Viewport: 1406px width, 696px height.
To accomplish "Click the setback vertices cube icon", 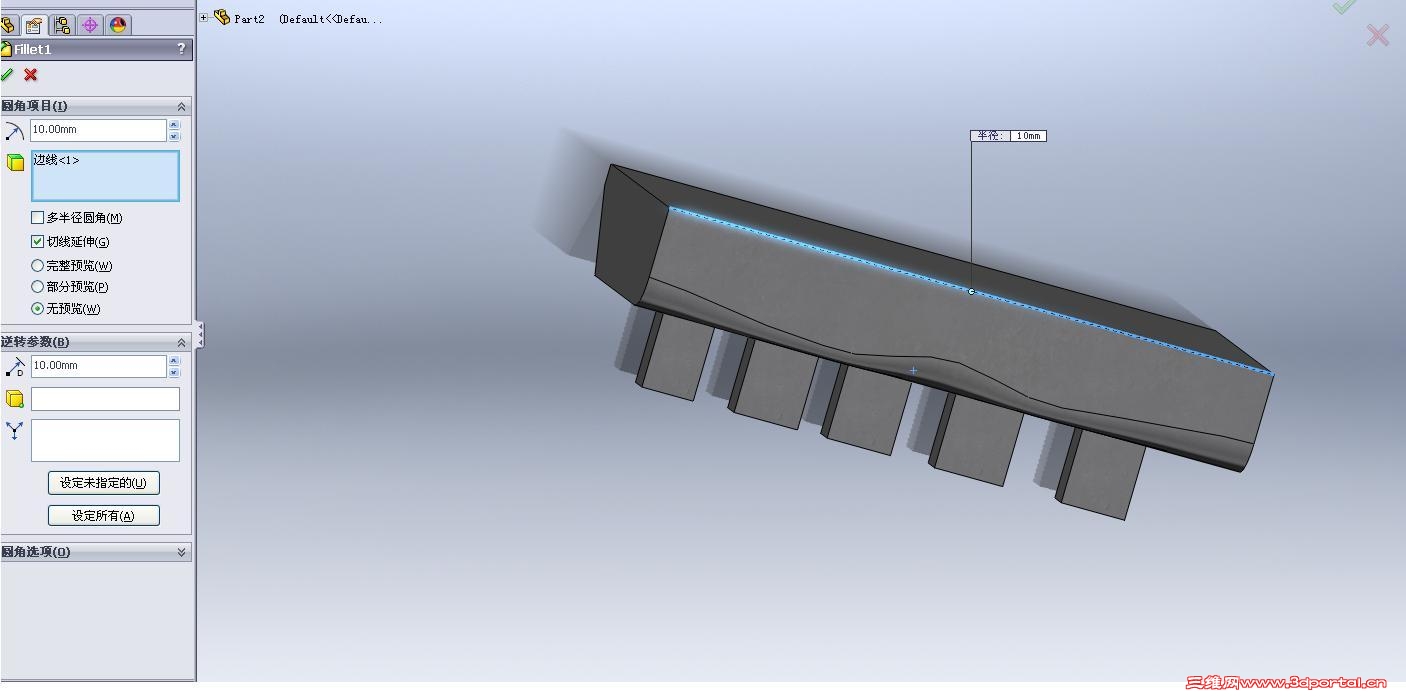I will (x=15, y=399).
